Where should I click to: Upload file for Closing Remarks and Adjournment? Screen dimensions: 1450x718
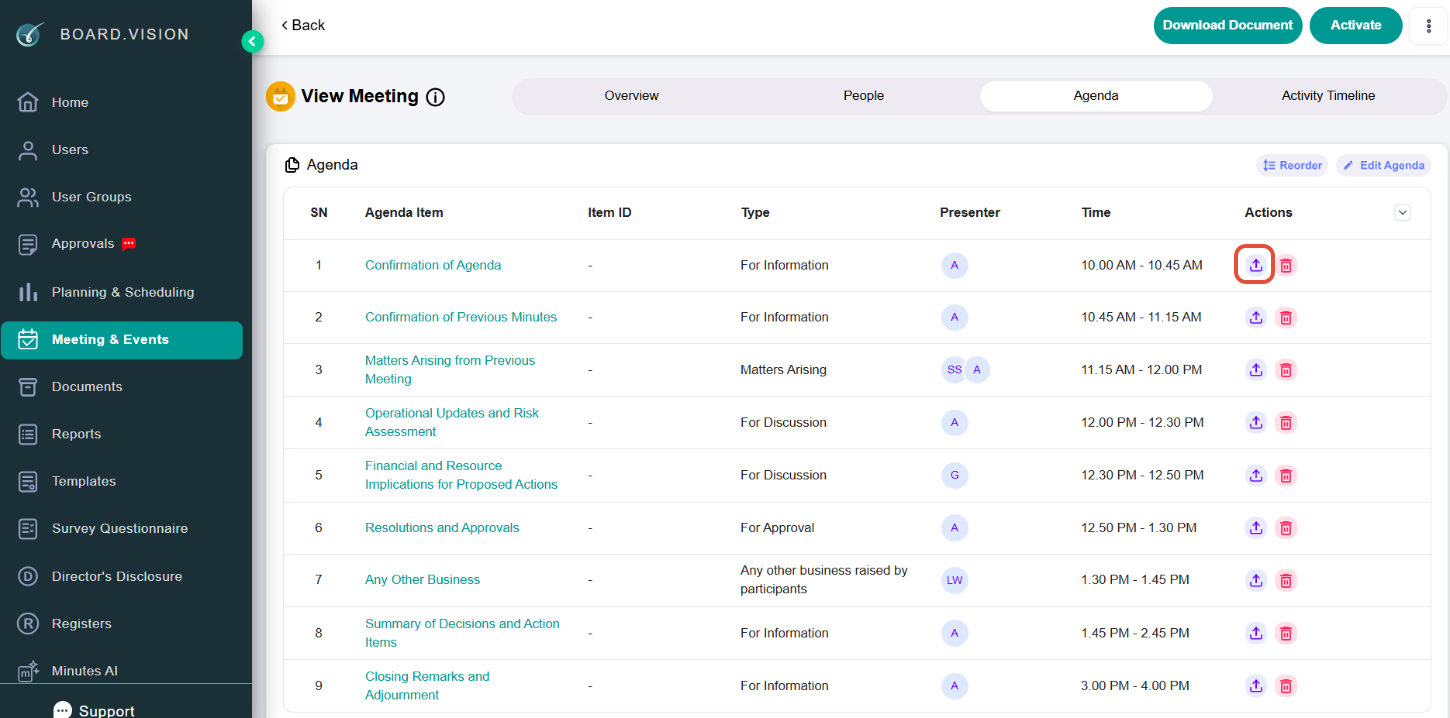tap(1256, 686)
